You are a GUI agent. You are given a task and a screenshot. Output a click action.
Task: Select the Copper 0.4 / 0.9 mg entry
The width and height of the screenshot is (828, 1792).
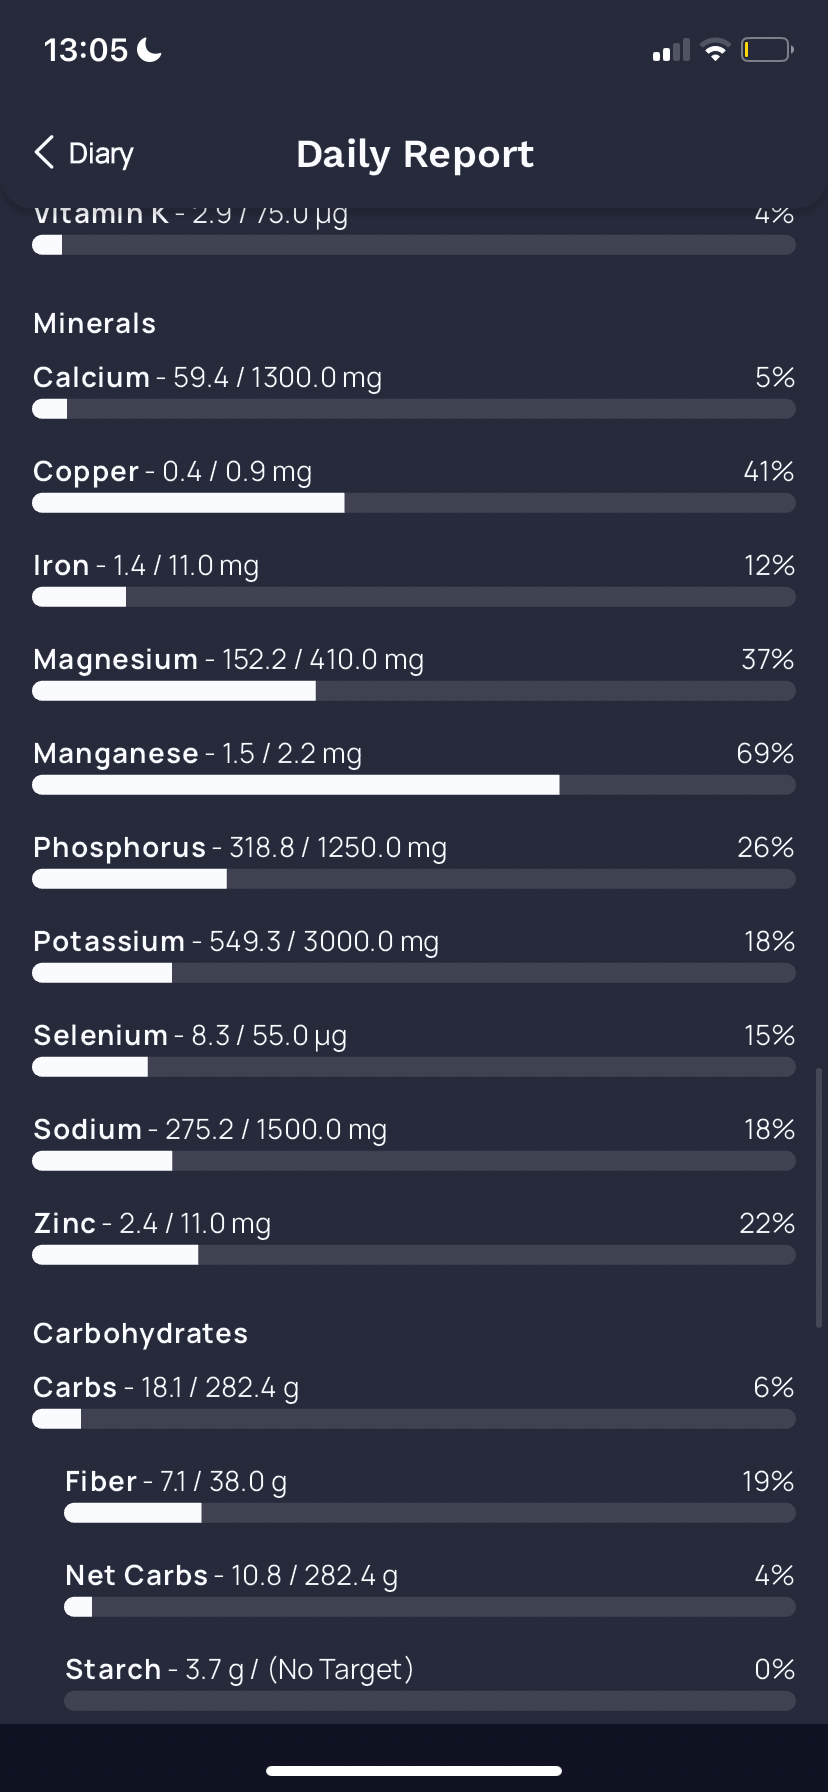(x=414, y=486)
